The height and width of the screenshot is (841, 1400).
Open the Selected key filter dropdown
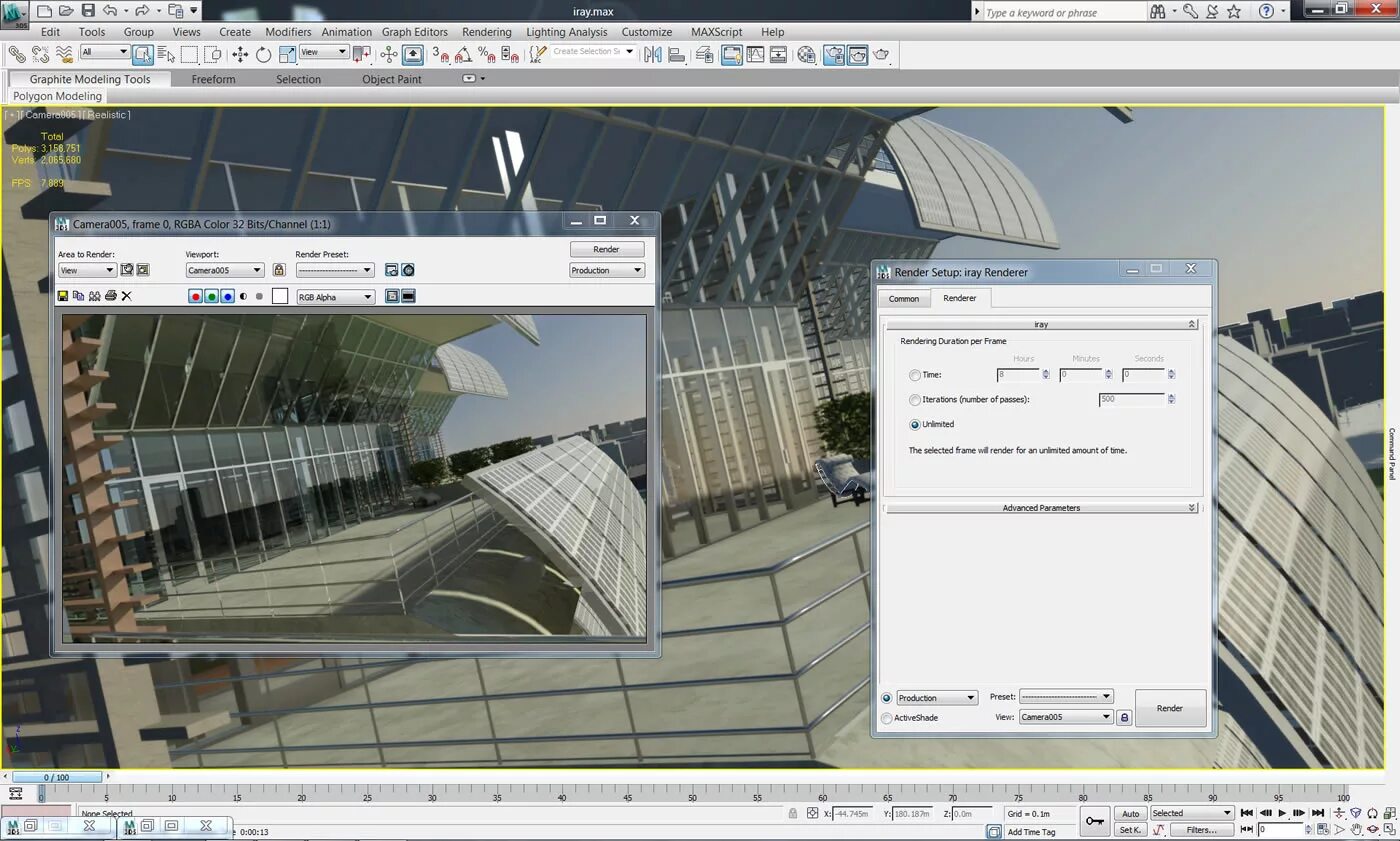1192,813
